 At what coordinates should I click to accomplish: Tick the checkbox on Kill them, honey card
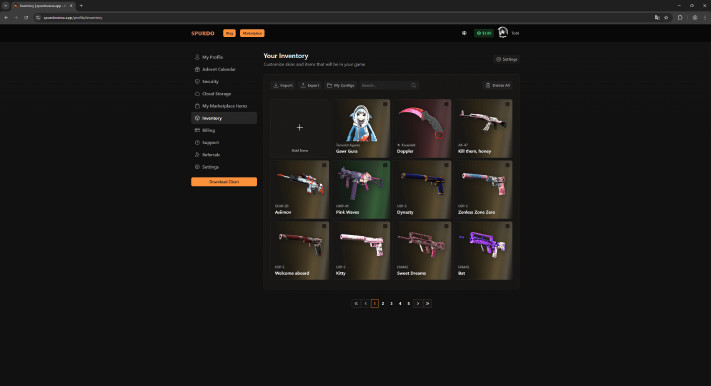pyautogui.click(x=507, y=104)
